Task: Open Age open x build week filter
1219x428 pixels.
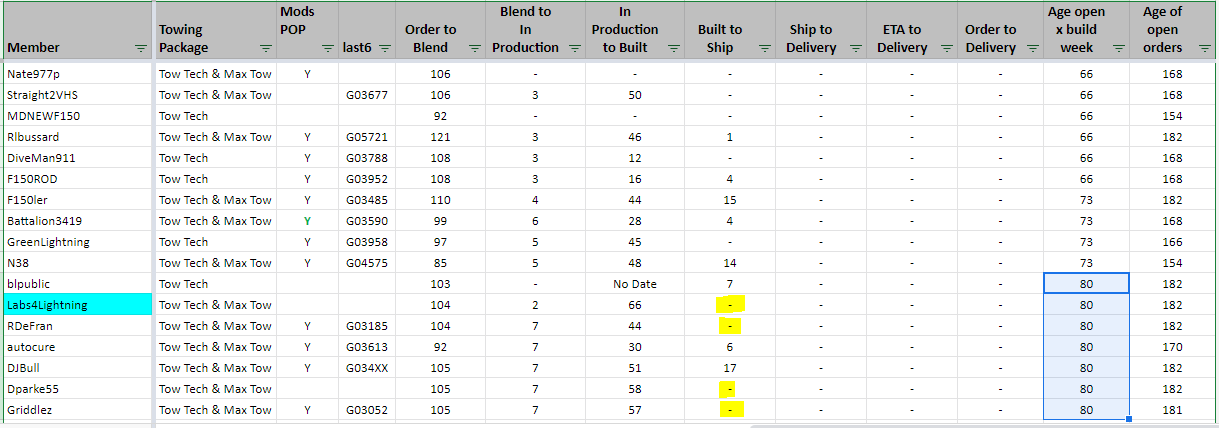Action: pos(1118,48)
